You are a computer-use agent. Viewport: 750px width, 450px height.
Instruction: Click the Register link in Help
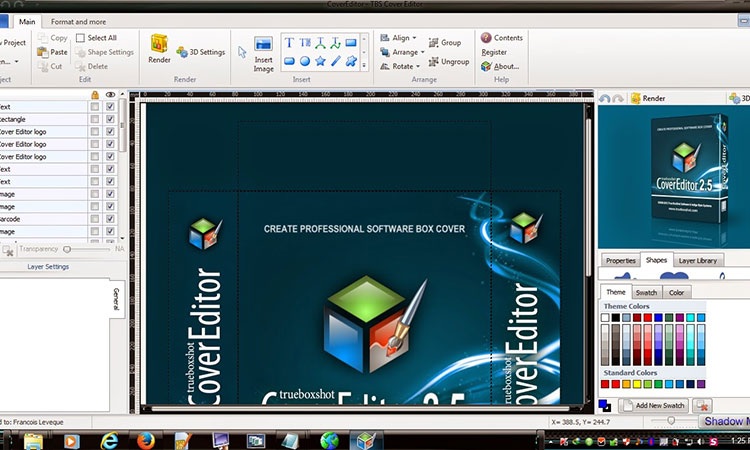(x=494, y=52)
